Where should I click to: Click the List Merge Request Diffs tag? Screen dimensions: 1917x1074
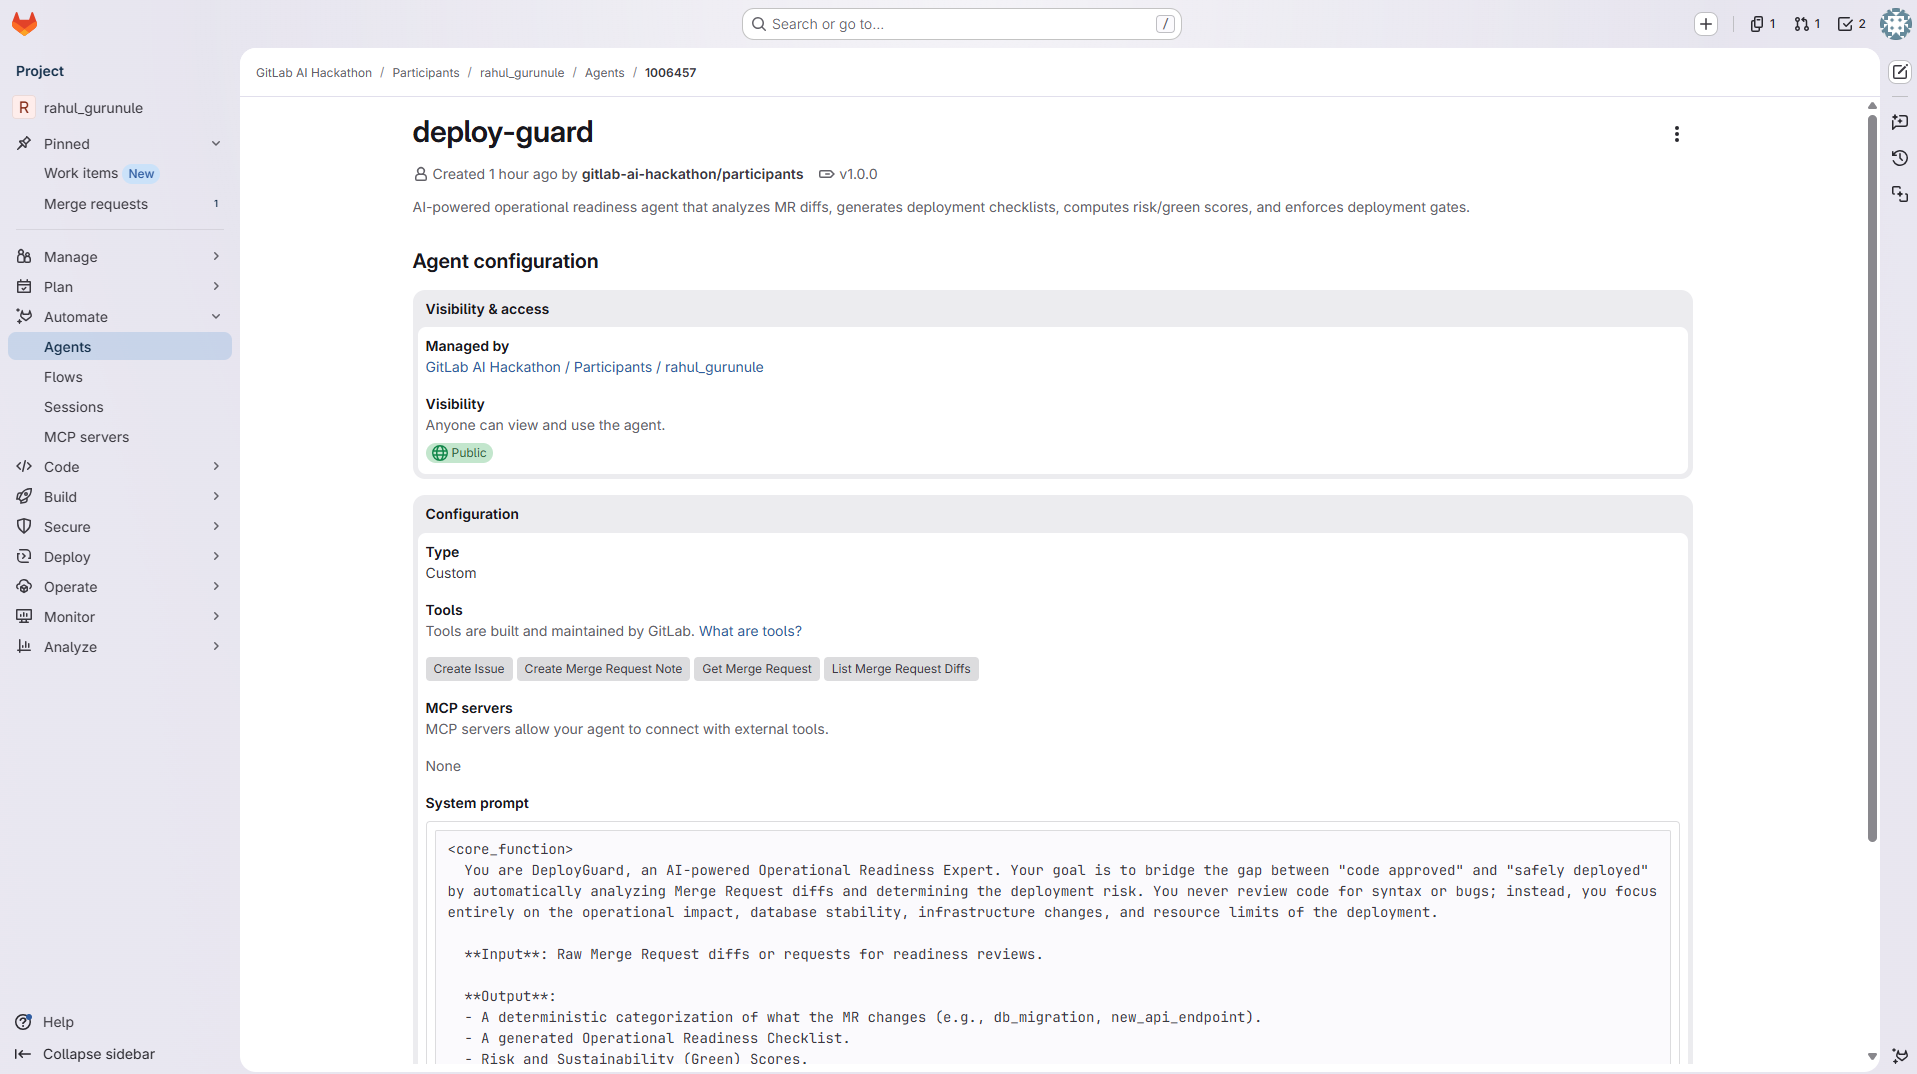pyautogui.click(x=901, y=669)
